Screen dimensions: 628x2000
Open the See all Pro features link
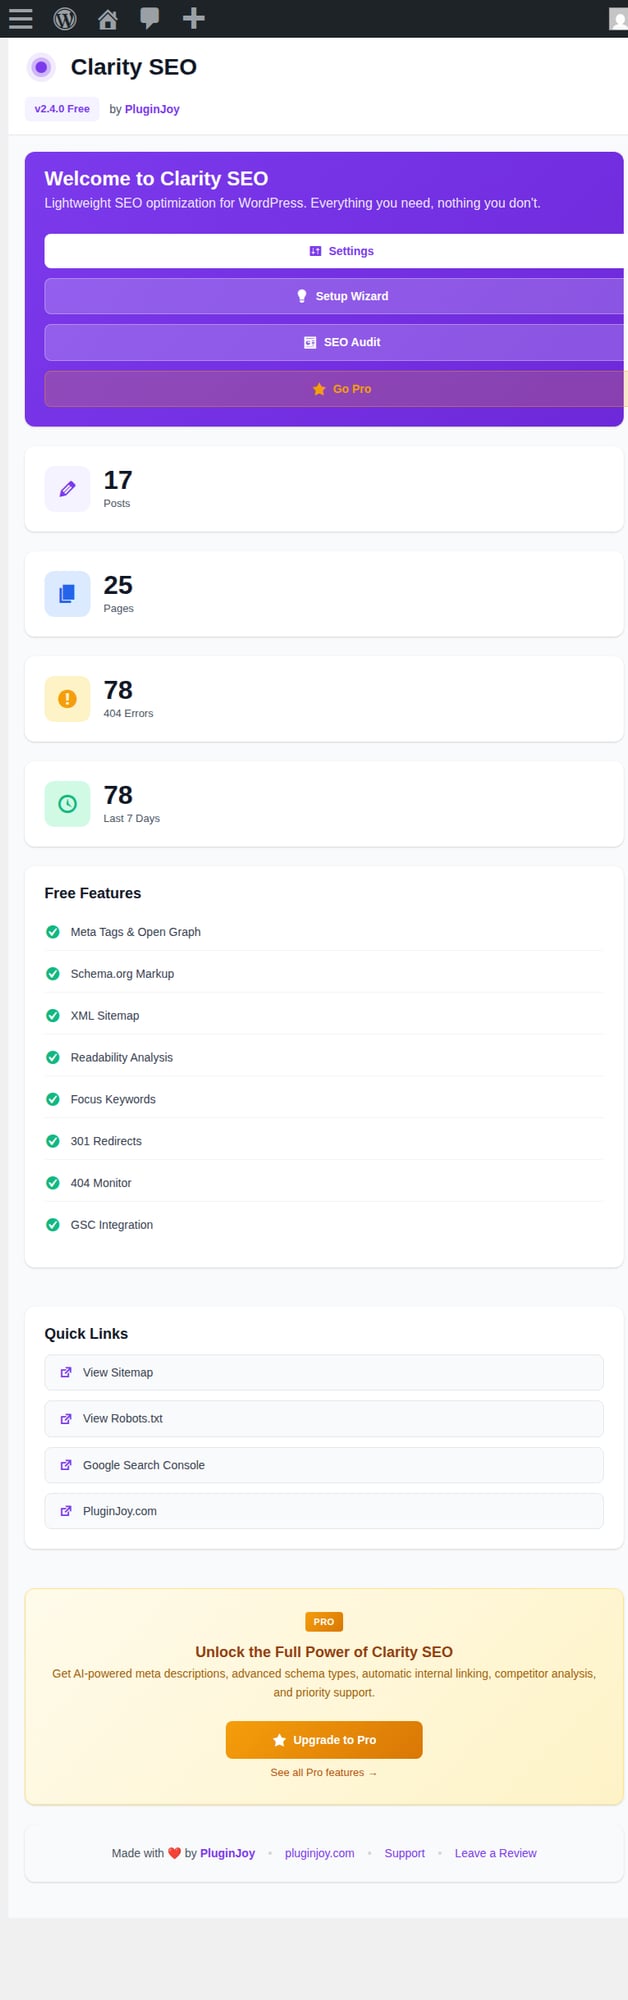(323, 1772)
